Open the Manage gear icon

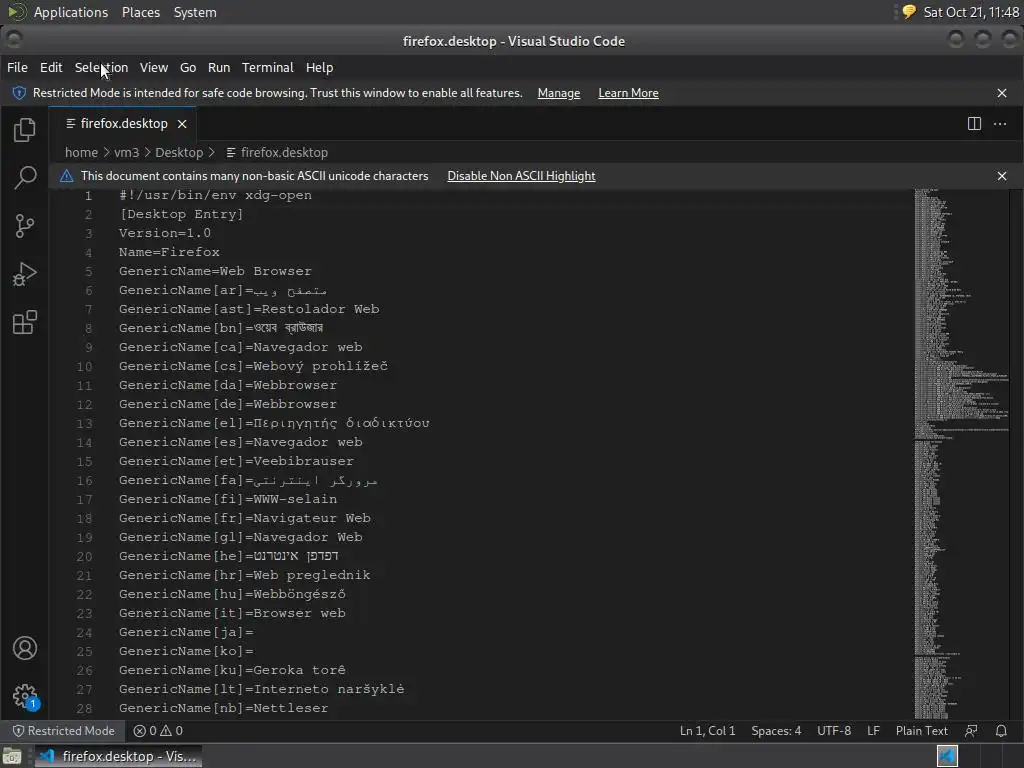pos(25,696)
